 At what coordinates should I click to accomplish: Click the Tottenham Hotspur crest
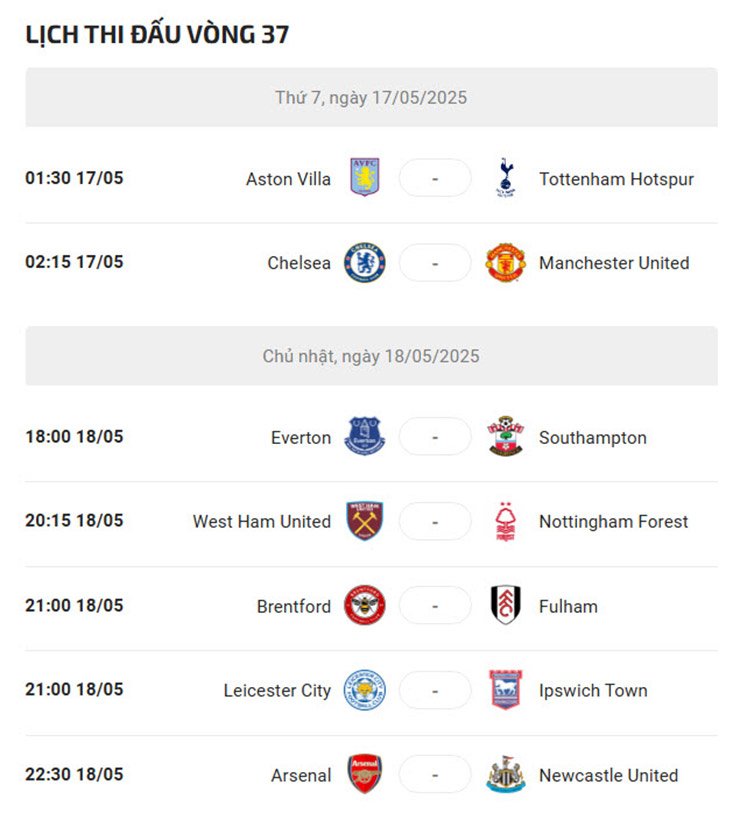tap(505, 177)
